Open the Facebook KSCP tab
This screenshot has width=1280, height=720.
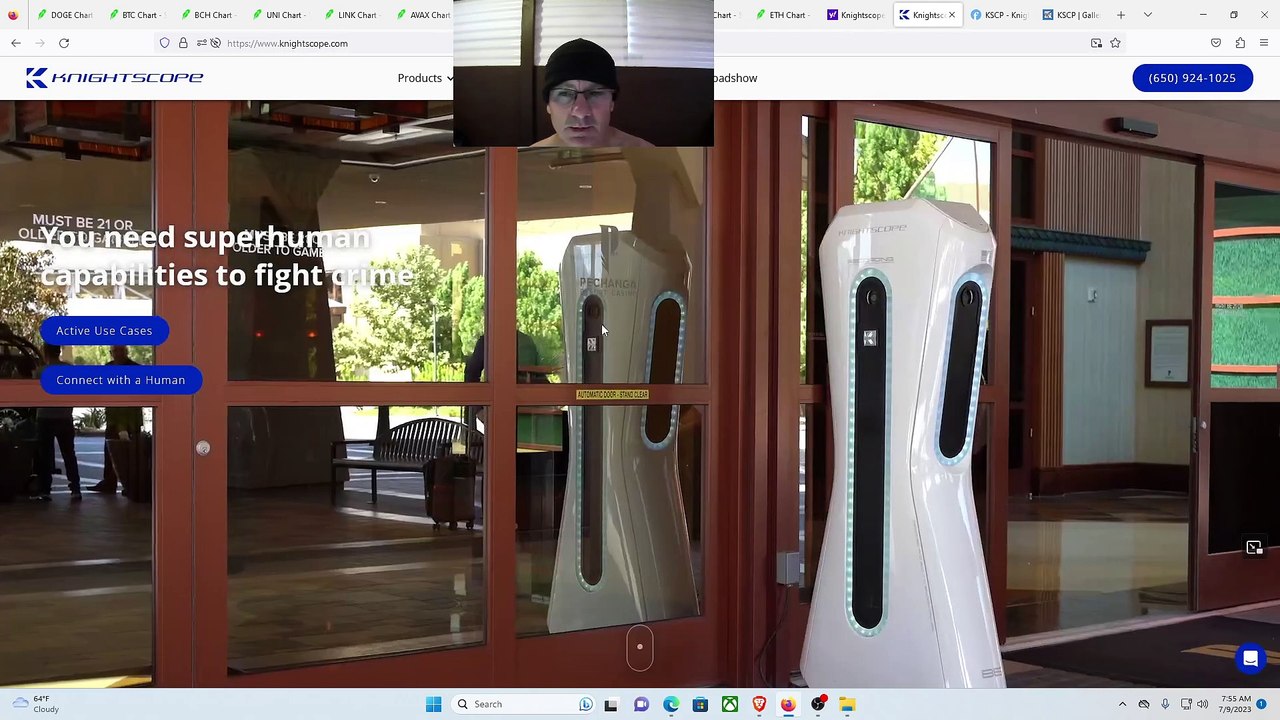(999, 15)
